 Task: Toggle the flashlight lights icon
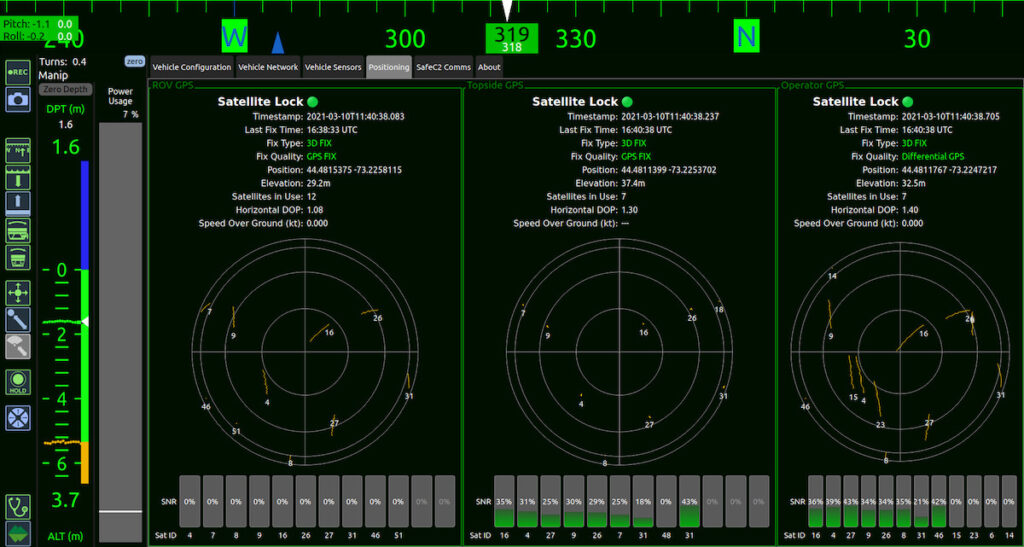point(18,319)
